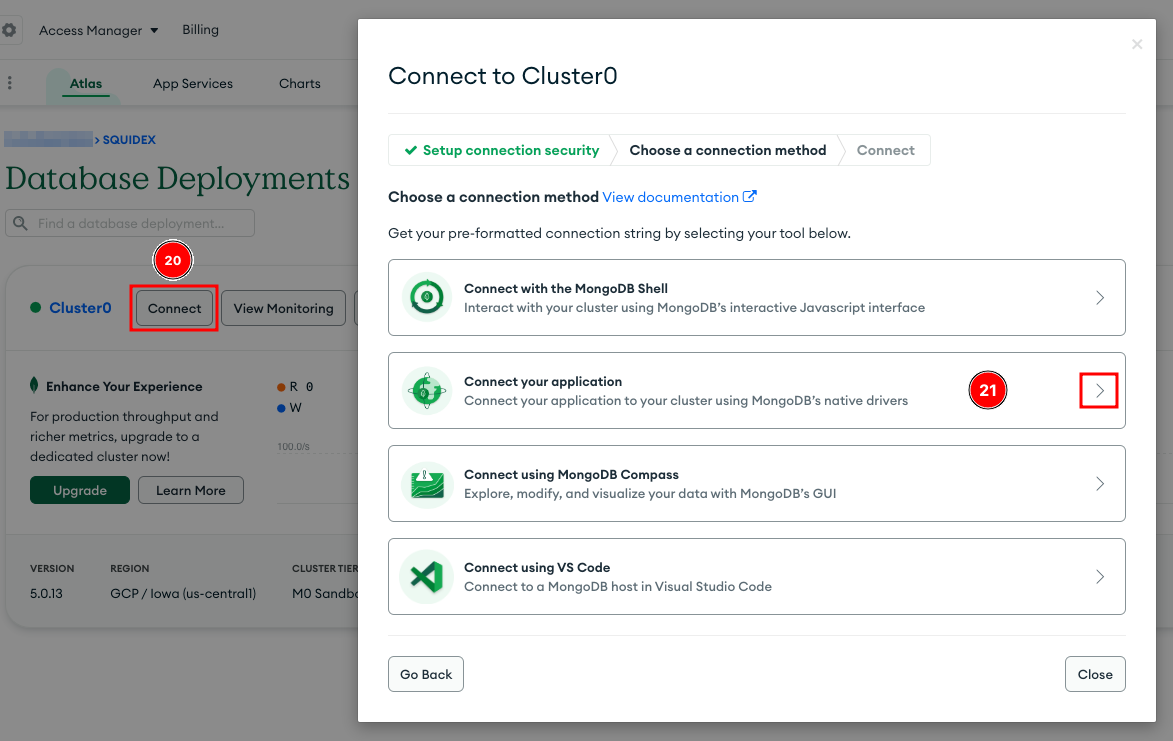Click the Connect your application globe icon
Screen dimensions: 1173x741
(427, 390)
